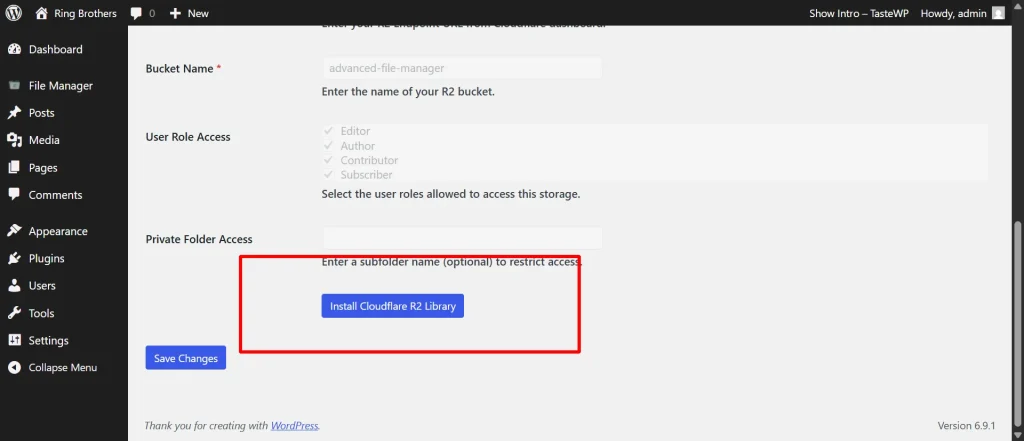
Task: Click the Plugins plug icon
Action: 14,259
